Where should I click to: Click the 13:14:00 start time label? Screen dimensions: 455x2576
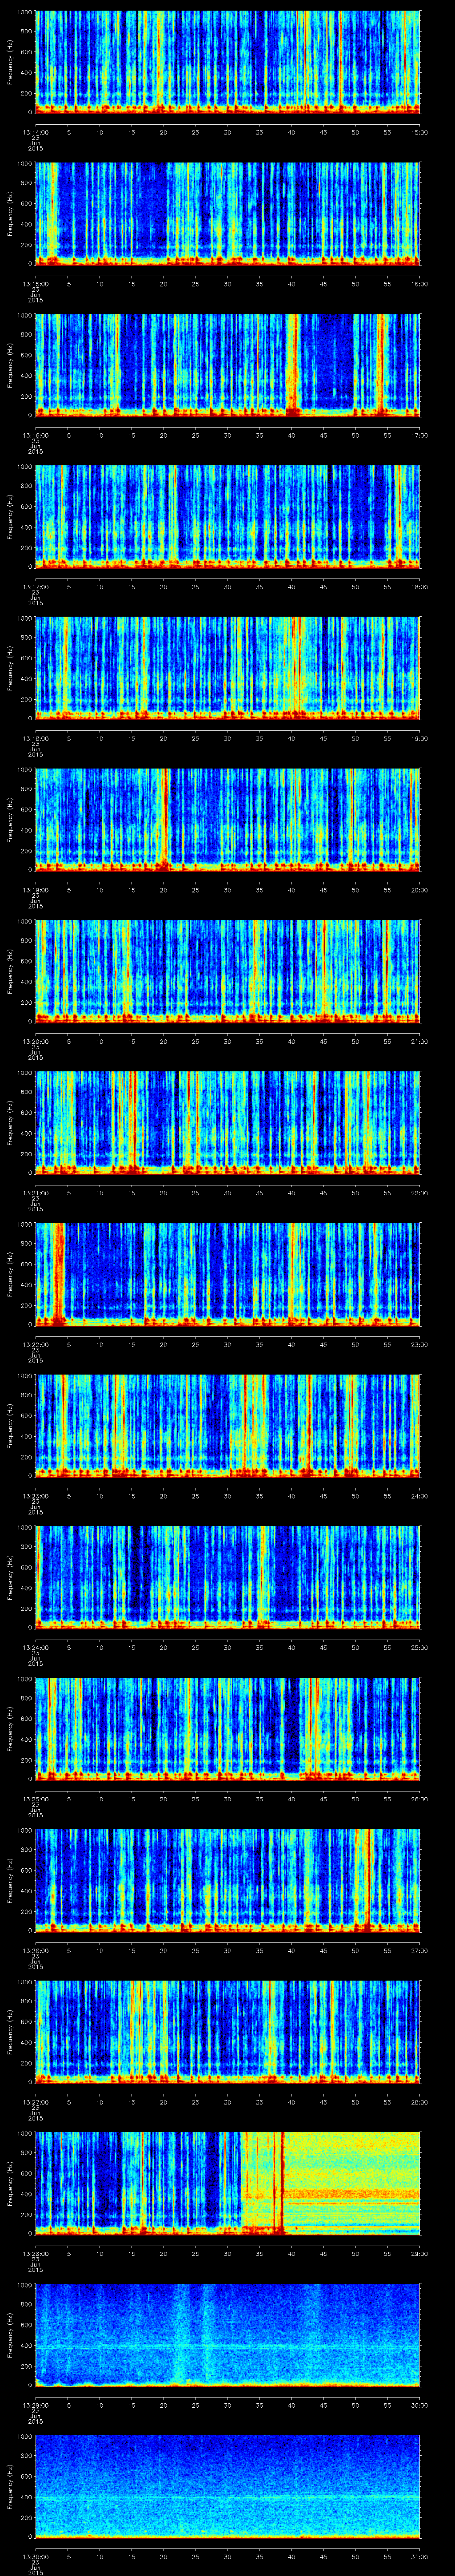pyautogui.click(x=35, y=132)
